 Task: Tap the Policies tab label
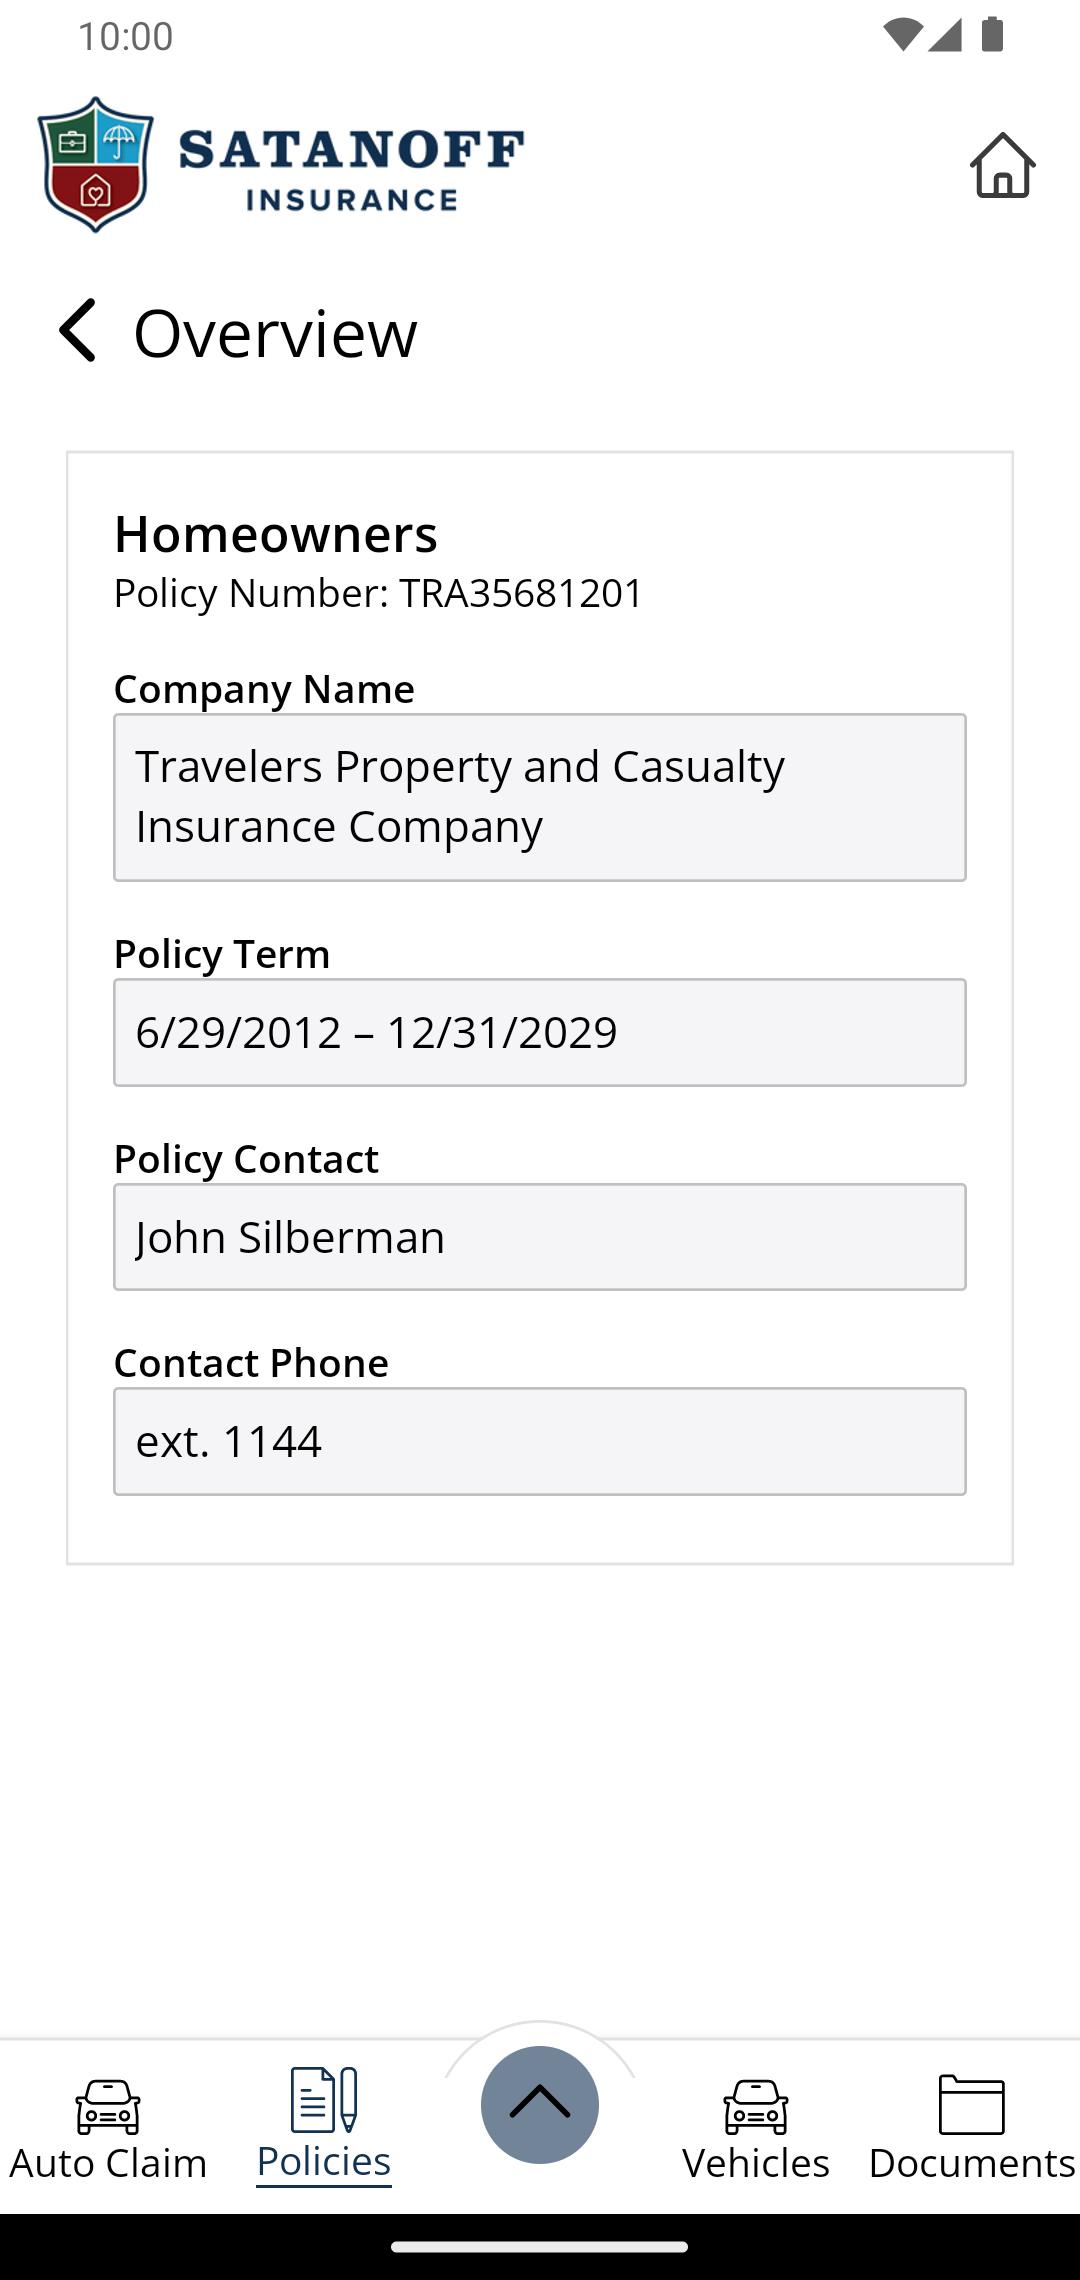click(323, 2161)
